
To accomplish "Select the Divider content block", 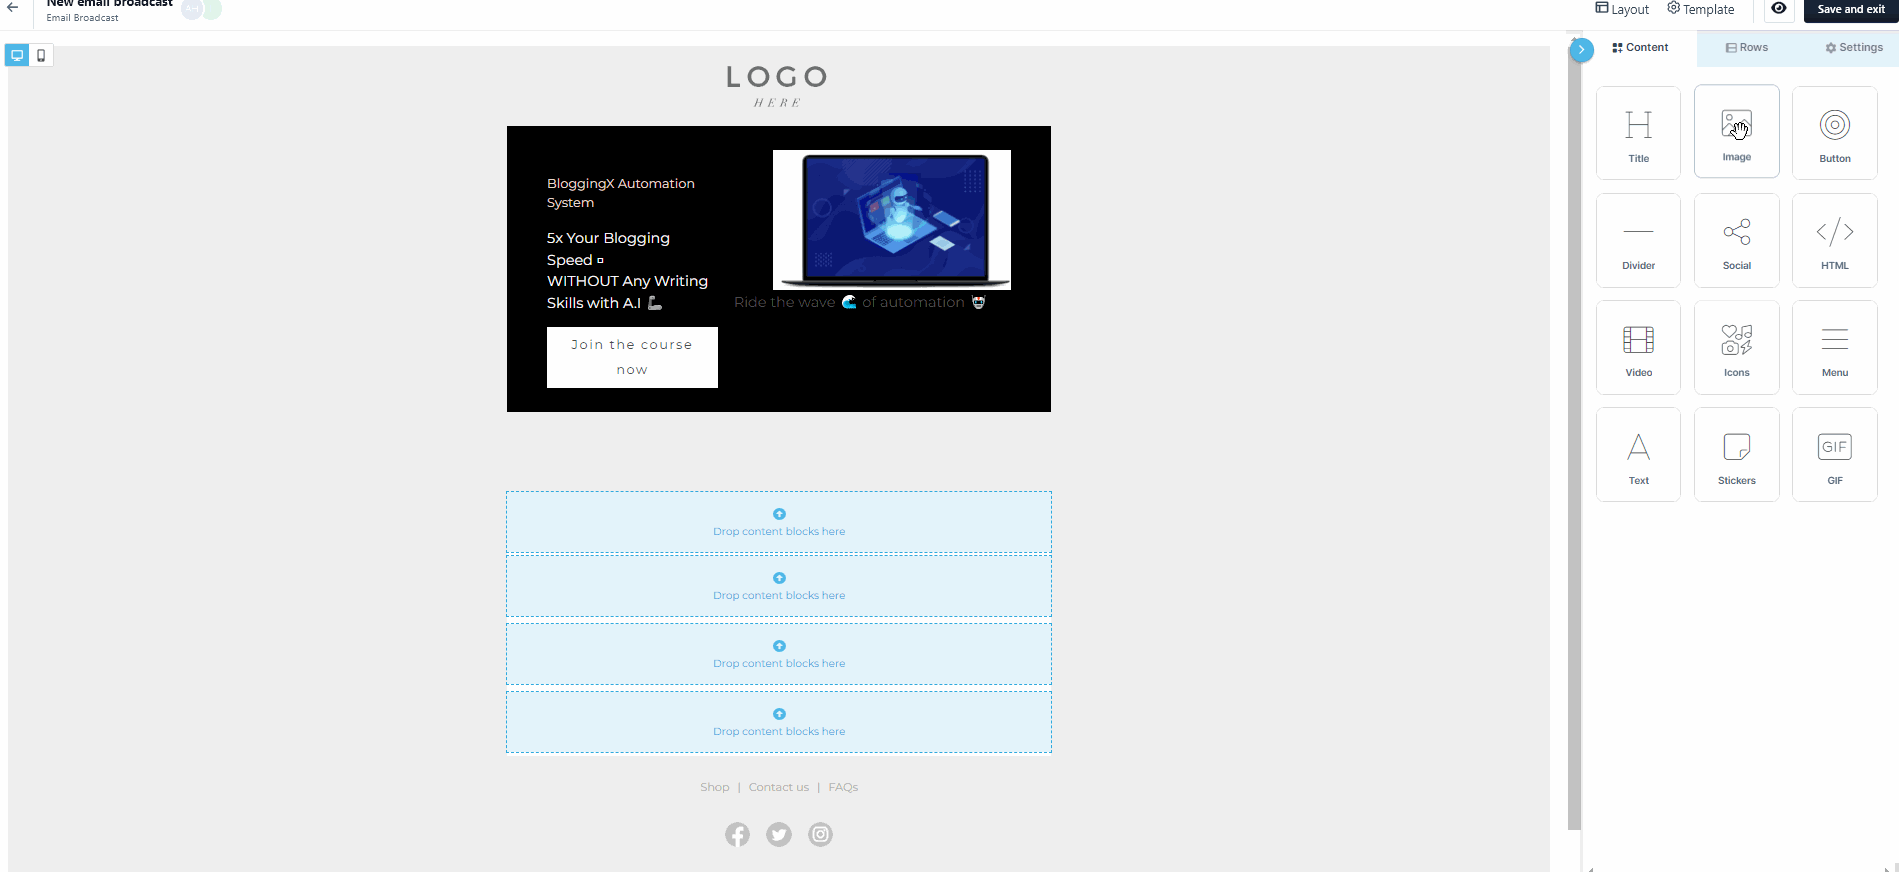I will pos(1638,240).
